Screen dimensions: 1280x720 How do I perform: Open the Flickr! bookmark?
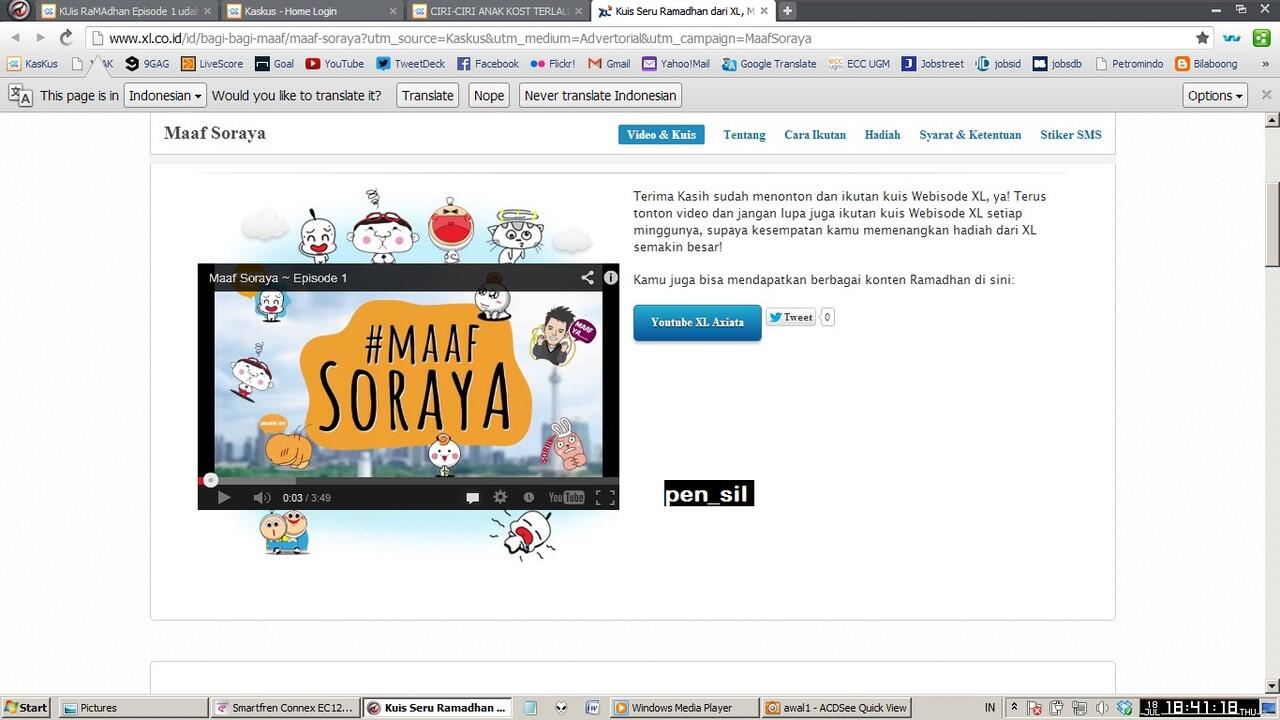coord(553,64)
